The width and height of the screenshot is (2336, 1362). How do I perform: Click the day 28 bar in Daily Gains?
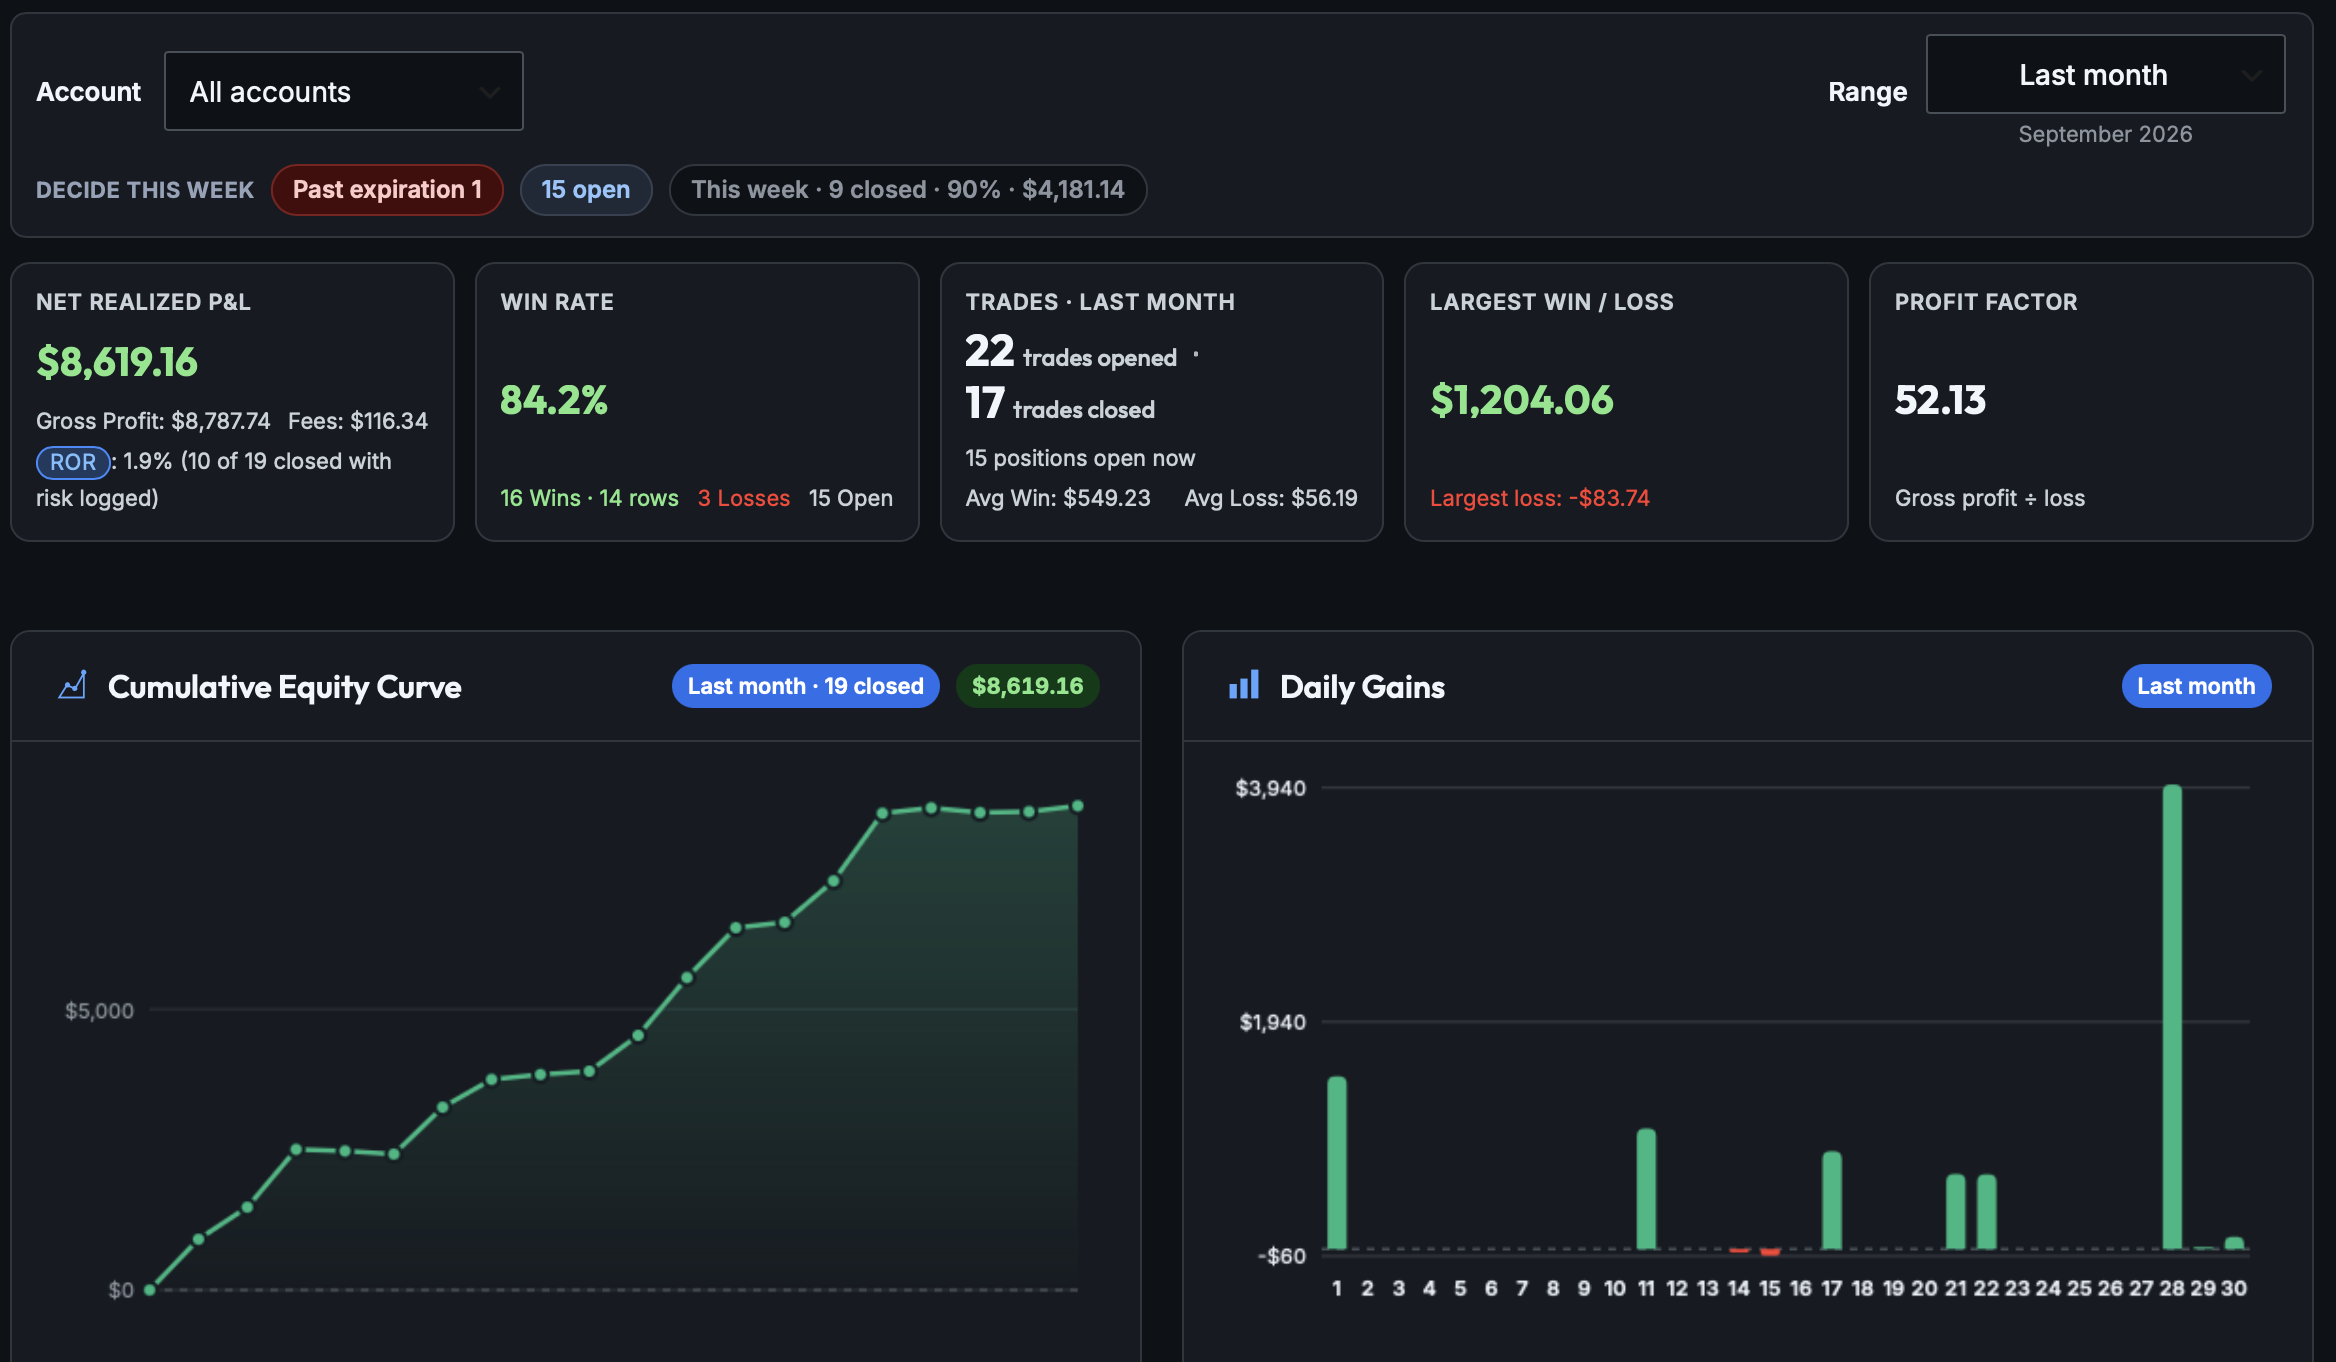point(2172,1017)
